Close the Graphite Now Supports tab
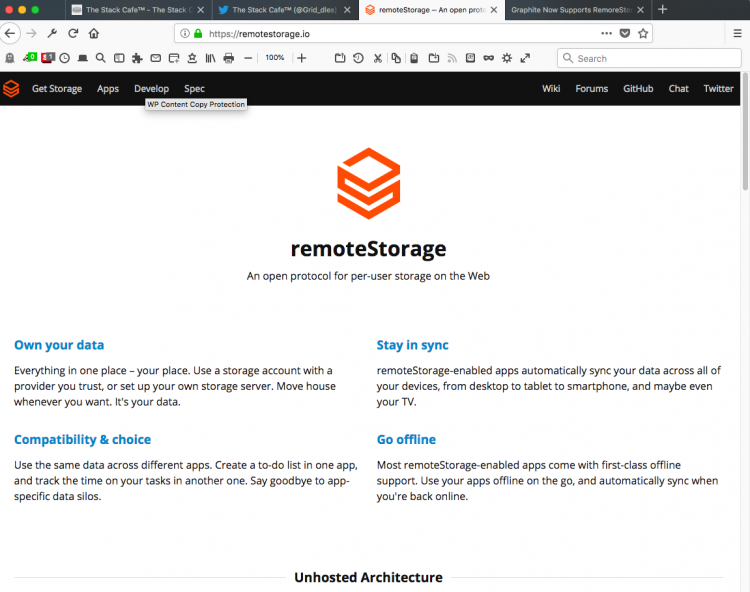This screenshot has width=750, height=592. [640, 10]
